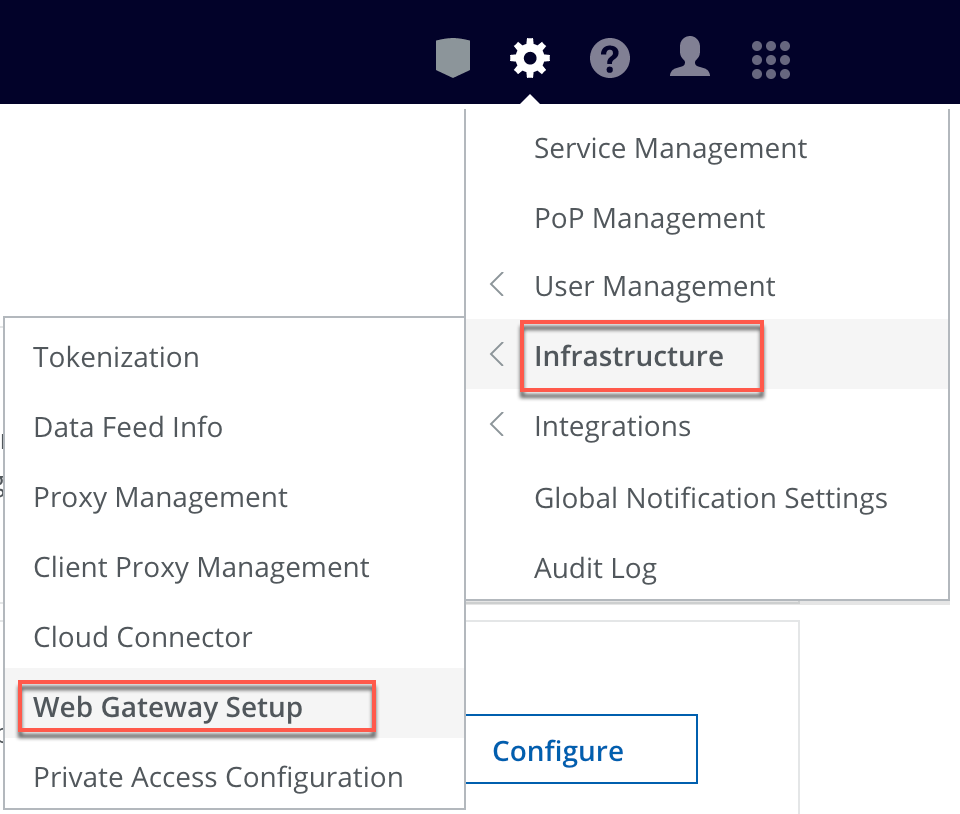
Task: Select Tokenization from the submenu
Action: coord(116,356)
